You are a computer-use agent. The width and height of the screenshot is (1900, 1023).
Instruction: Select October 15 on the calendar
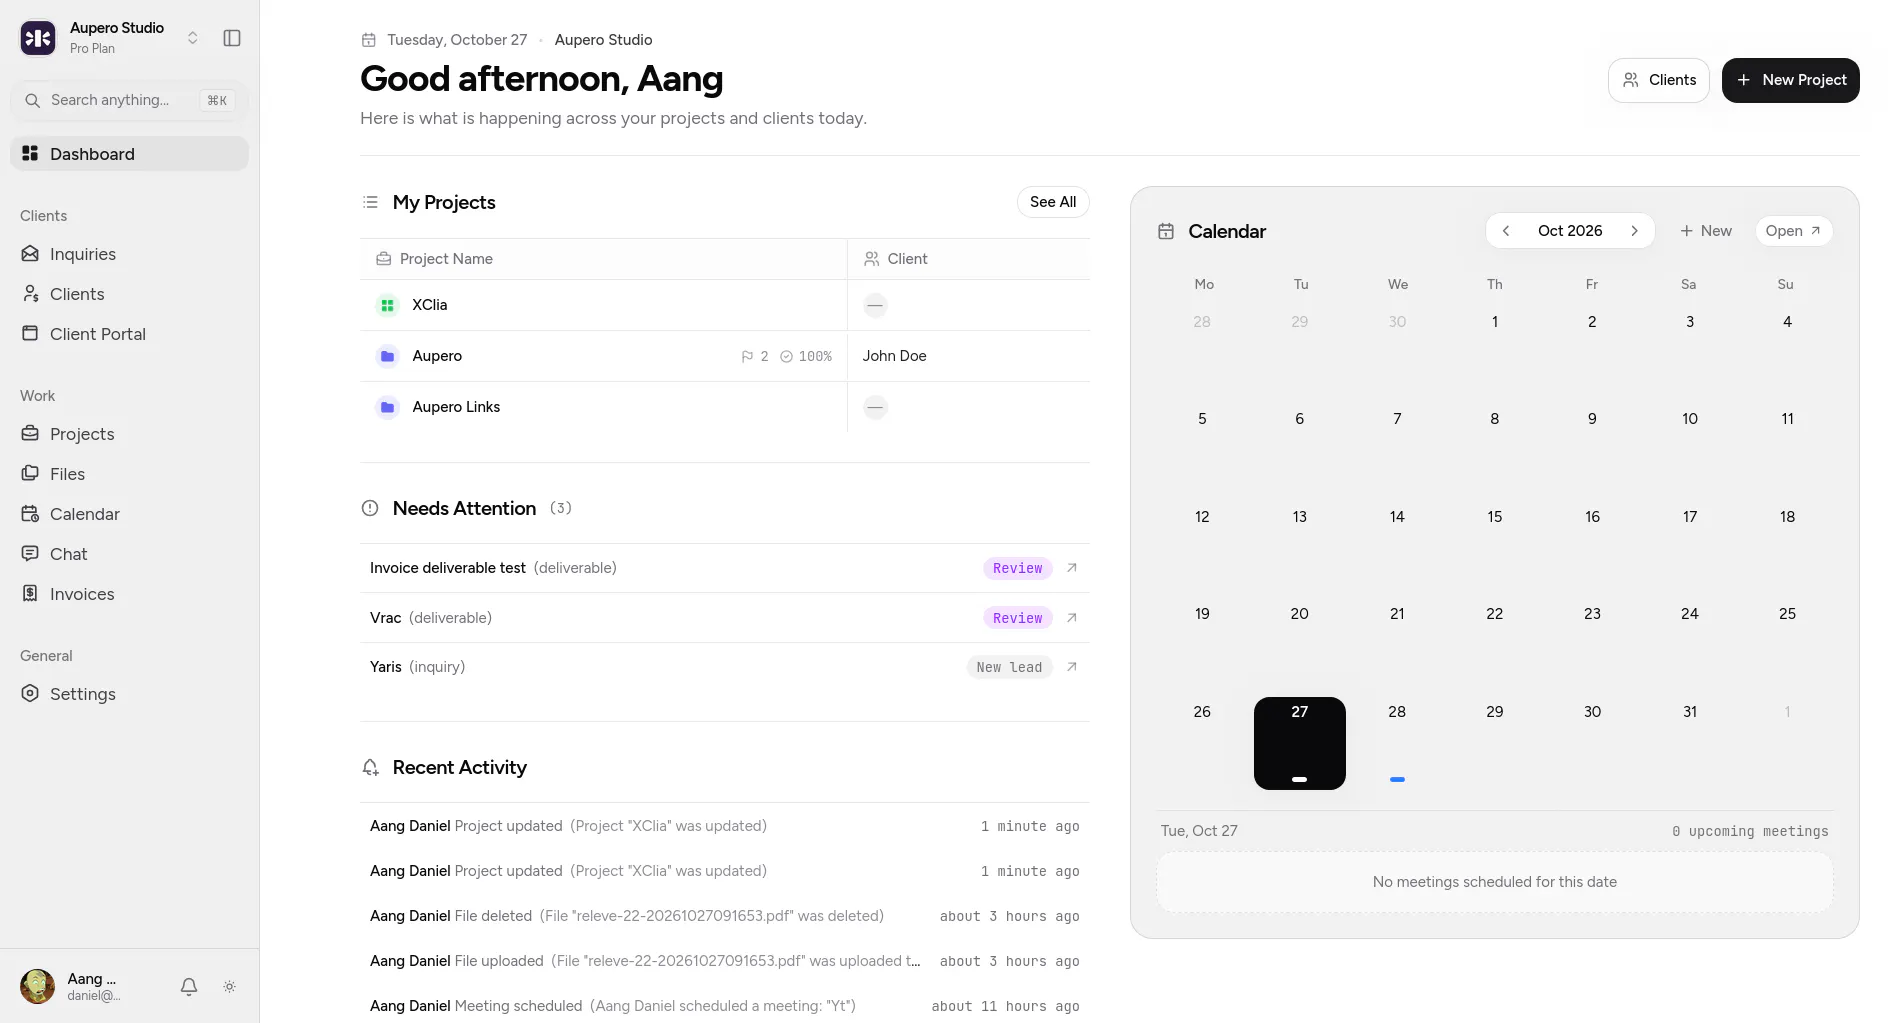coord(1495,548)
